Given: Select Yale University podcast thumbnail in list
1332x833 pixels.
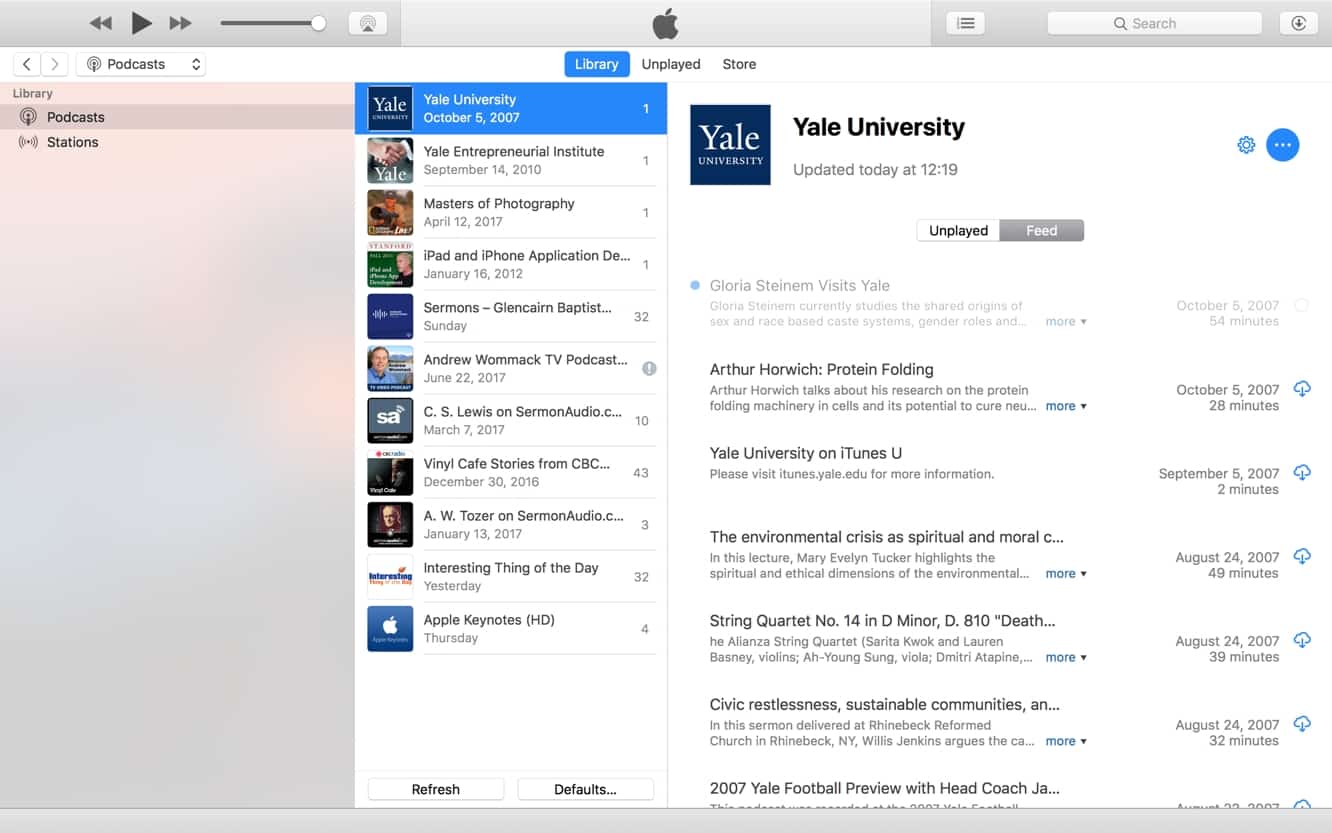Looking at the screenshot, I should click(390, 108).
